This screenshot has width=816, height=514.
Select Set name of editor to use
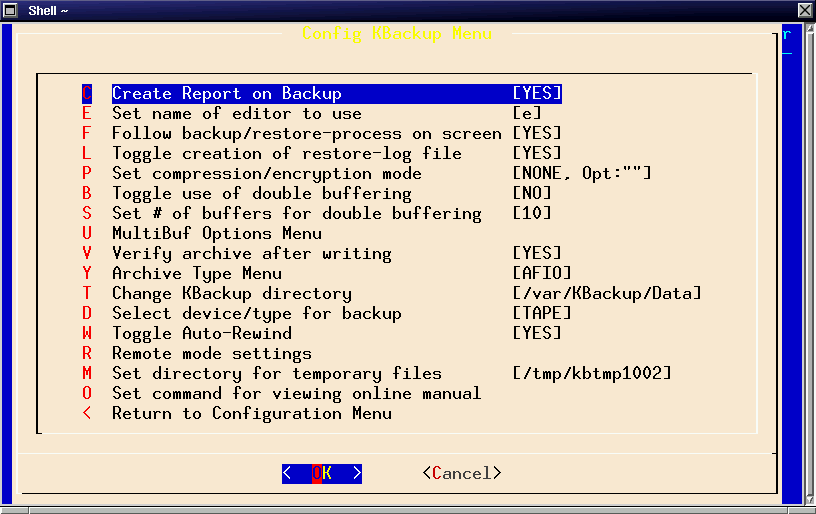click(236, 114)
